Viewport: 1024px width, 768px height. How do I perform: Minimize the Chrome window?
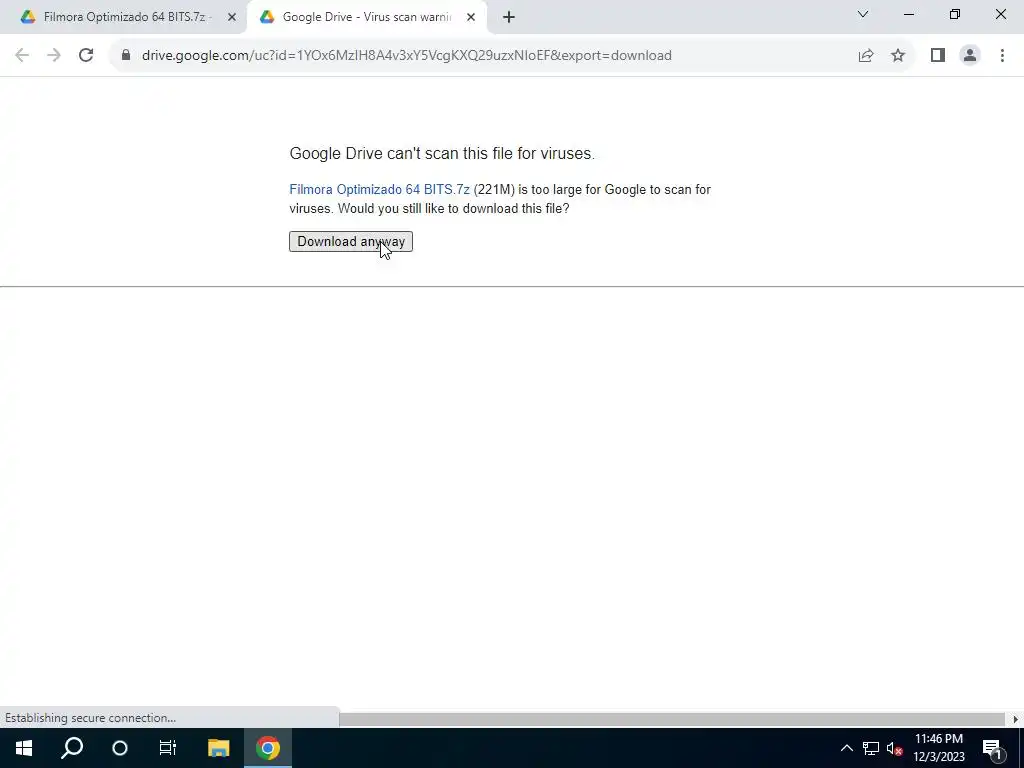click(x=908, y=14)
